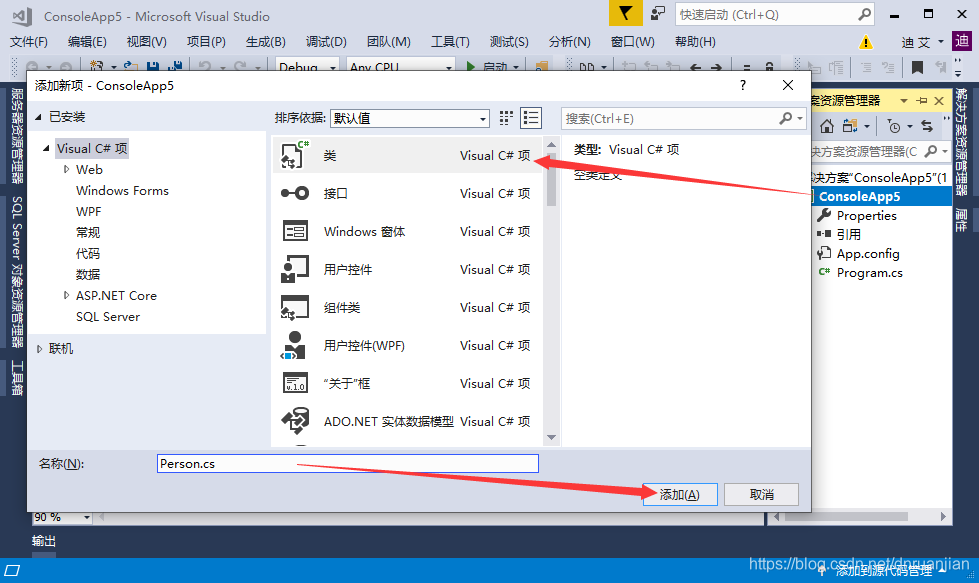Pick the "关于"框 template icon
The height and width of the screenshot is (583, 979).
[295, 383]
